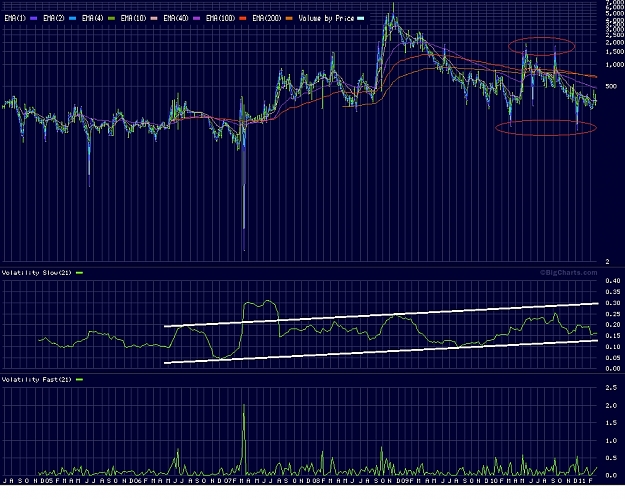This screenshot has height=499, width=625.
Task: Click the 0.30 Volatility Slow axis value
Action: [613, 303]
